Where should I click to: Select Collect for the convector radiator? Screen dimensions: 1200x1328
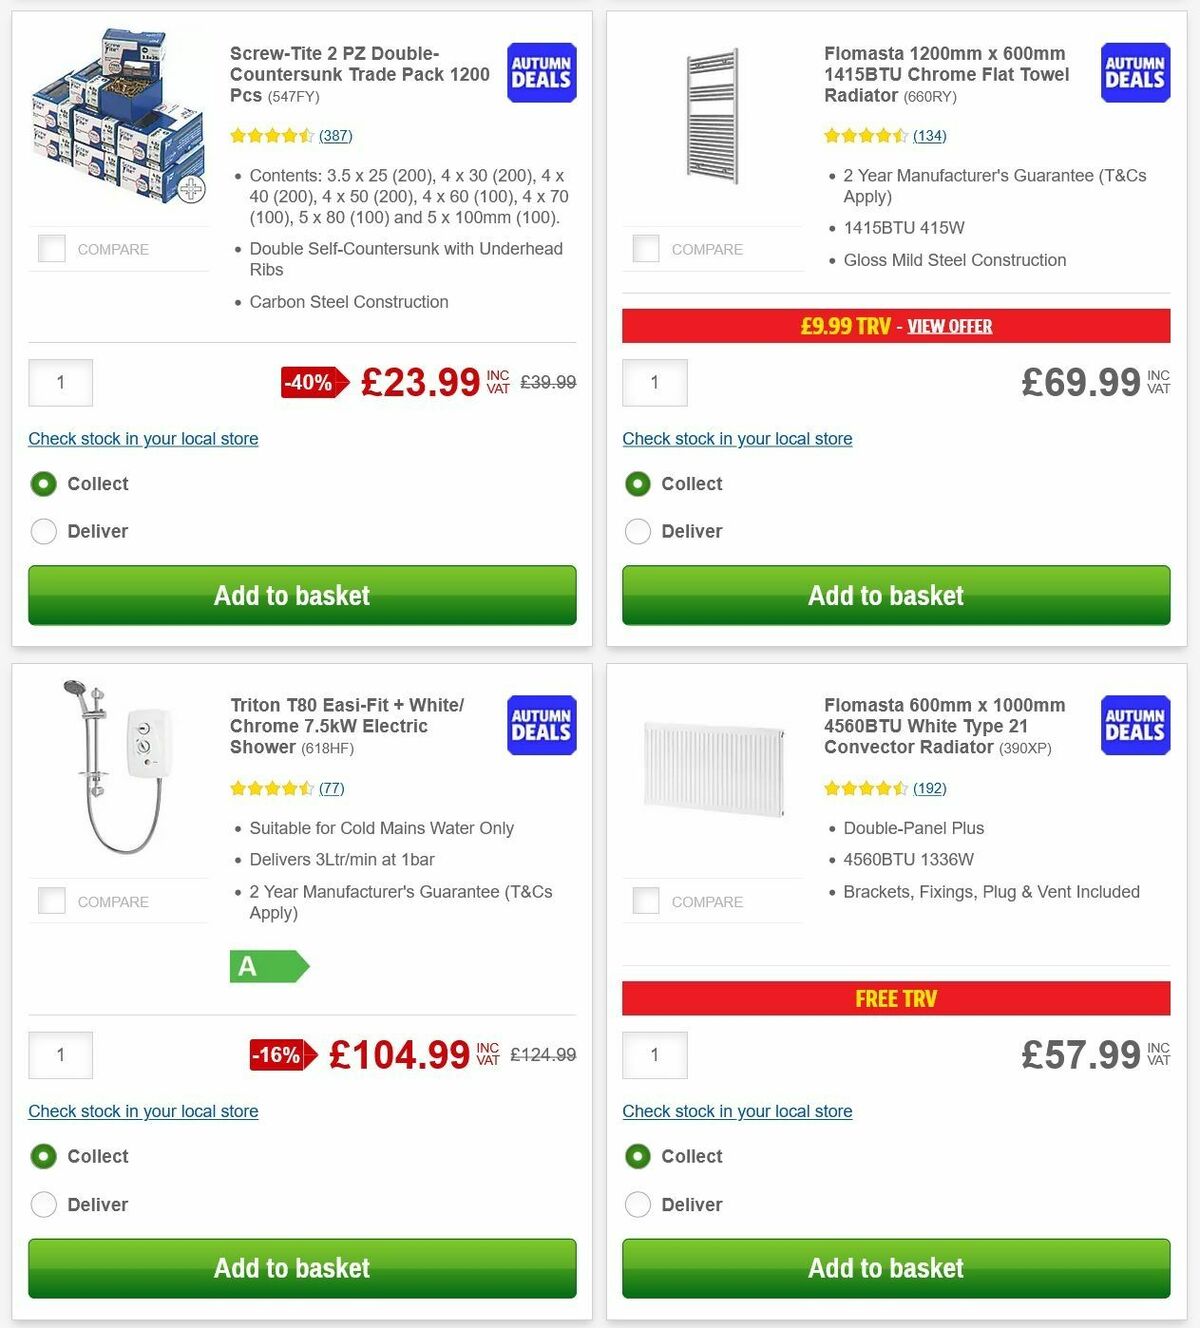(x=638, y=1156)
